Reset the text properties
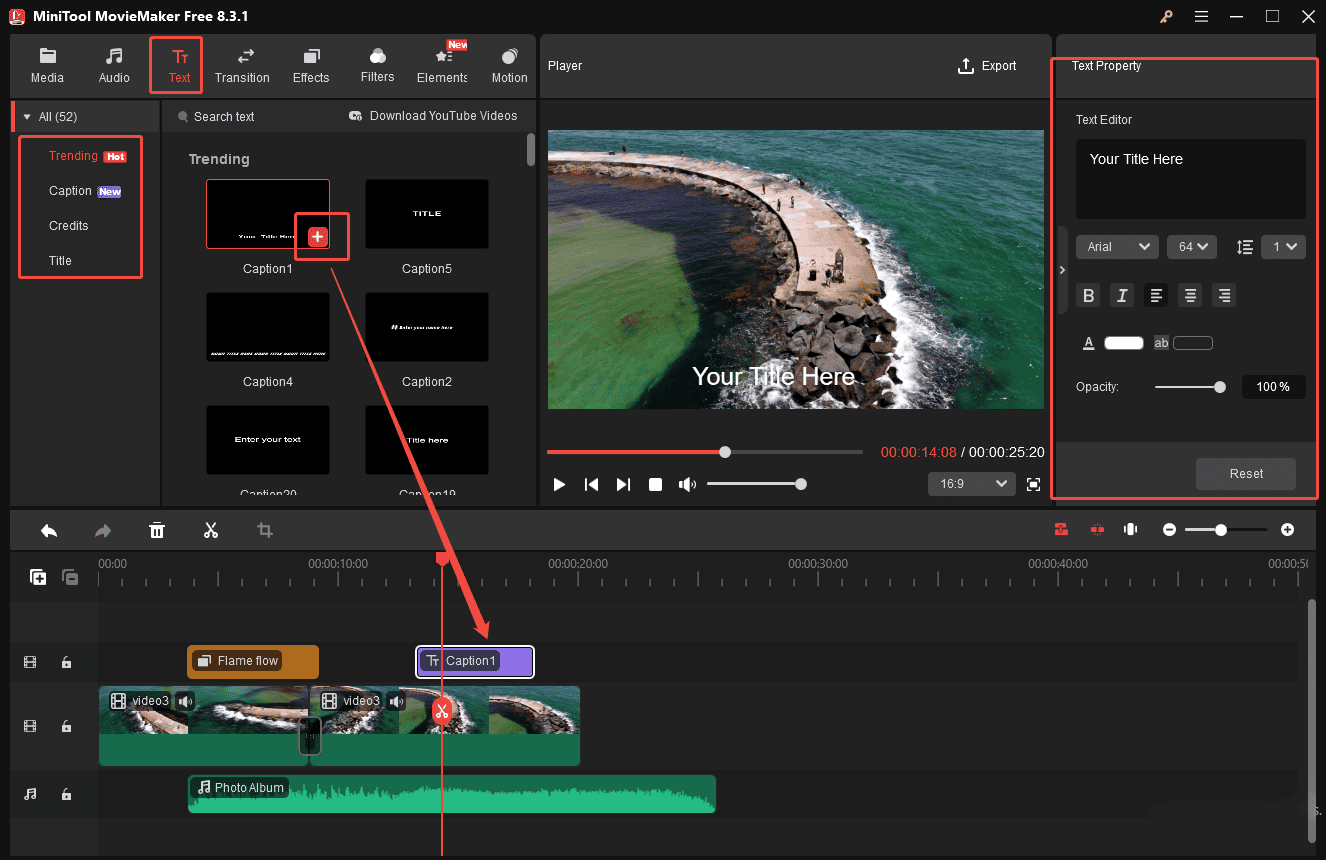This screenshot has height=860, width=1326. (1245, 474)
